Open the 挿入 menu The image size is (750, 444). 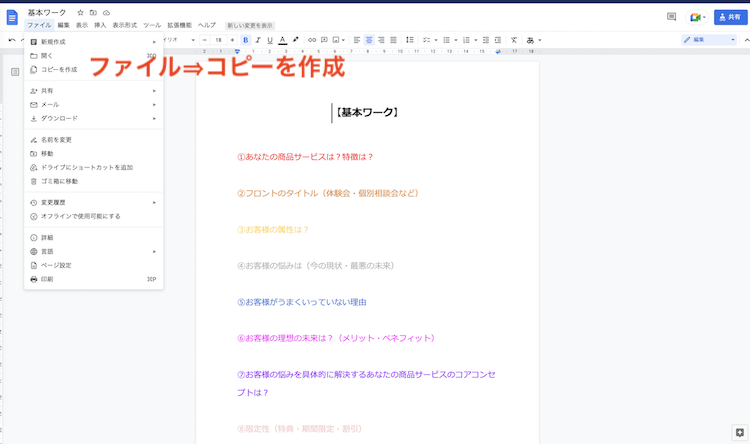(x=100, y=25)
